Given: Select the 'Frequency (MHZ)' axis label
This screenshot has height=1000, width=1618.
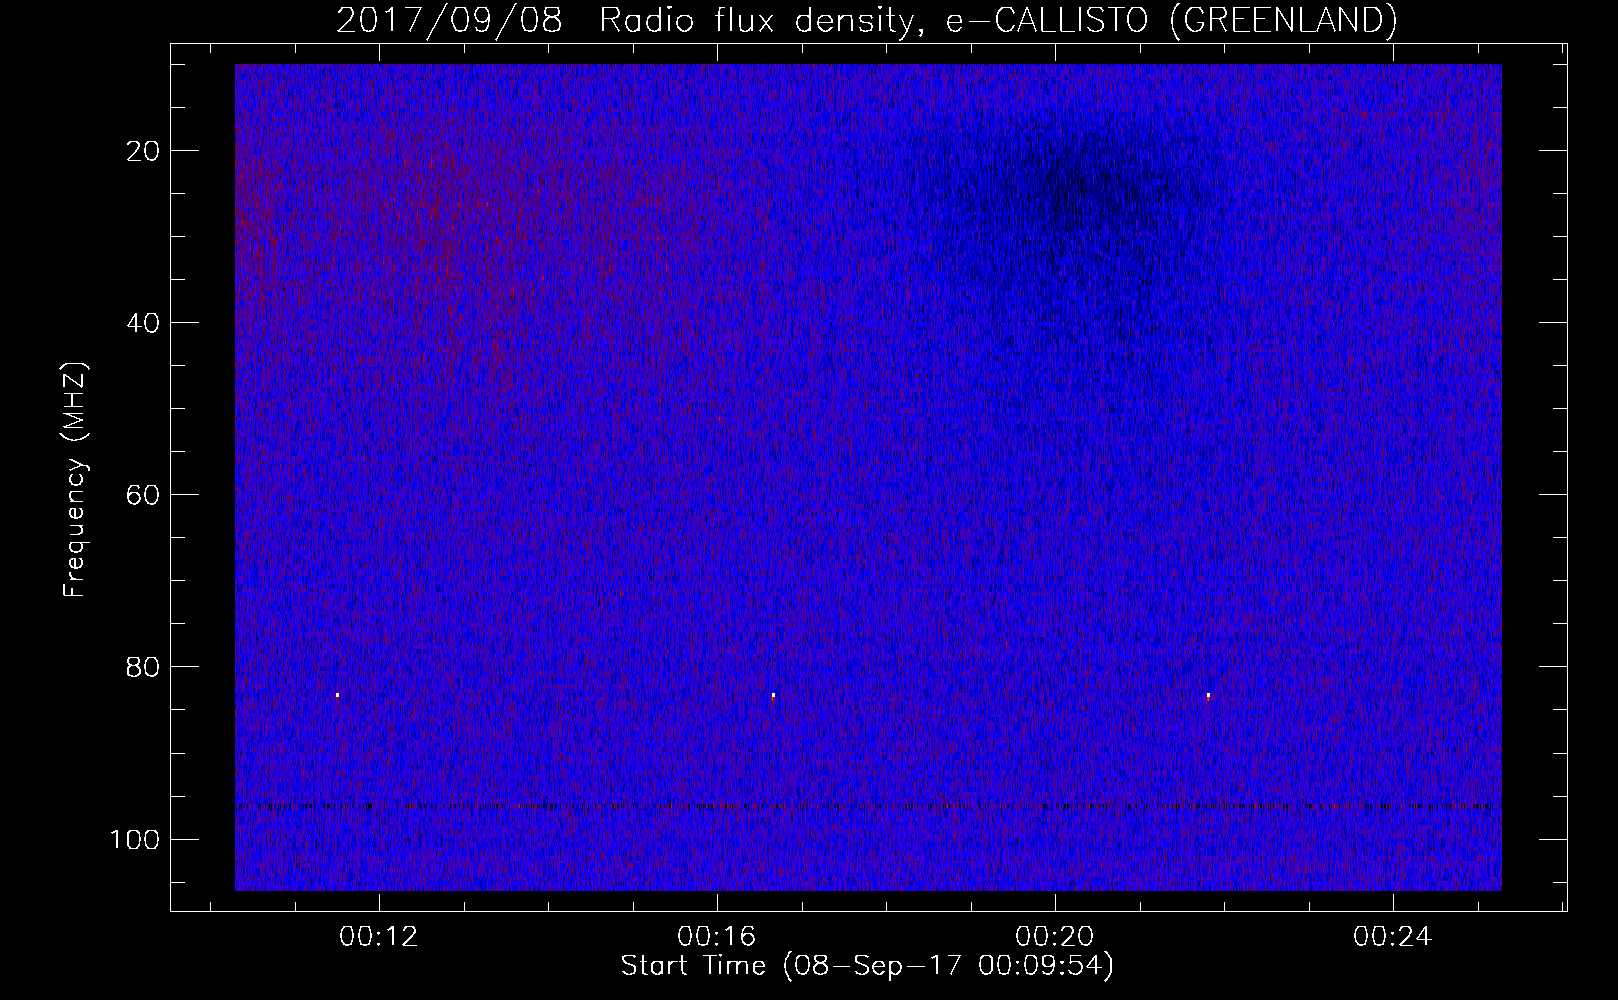Looking at the screenshot, I should coord(76,480).
